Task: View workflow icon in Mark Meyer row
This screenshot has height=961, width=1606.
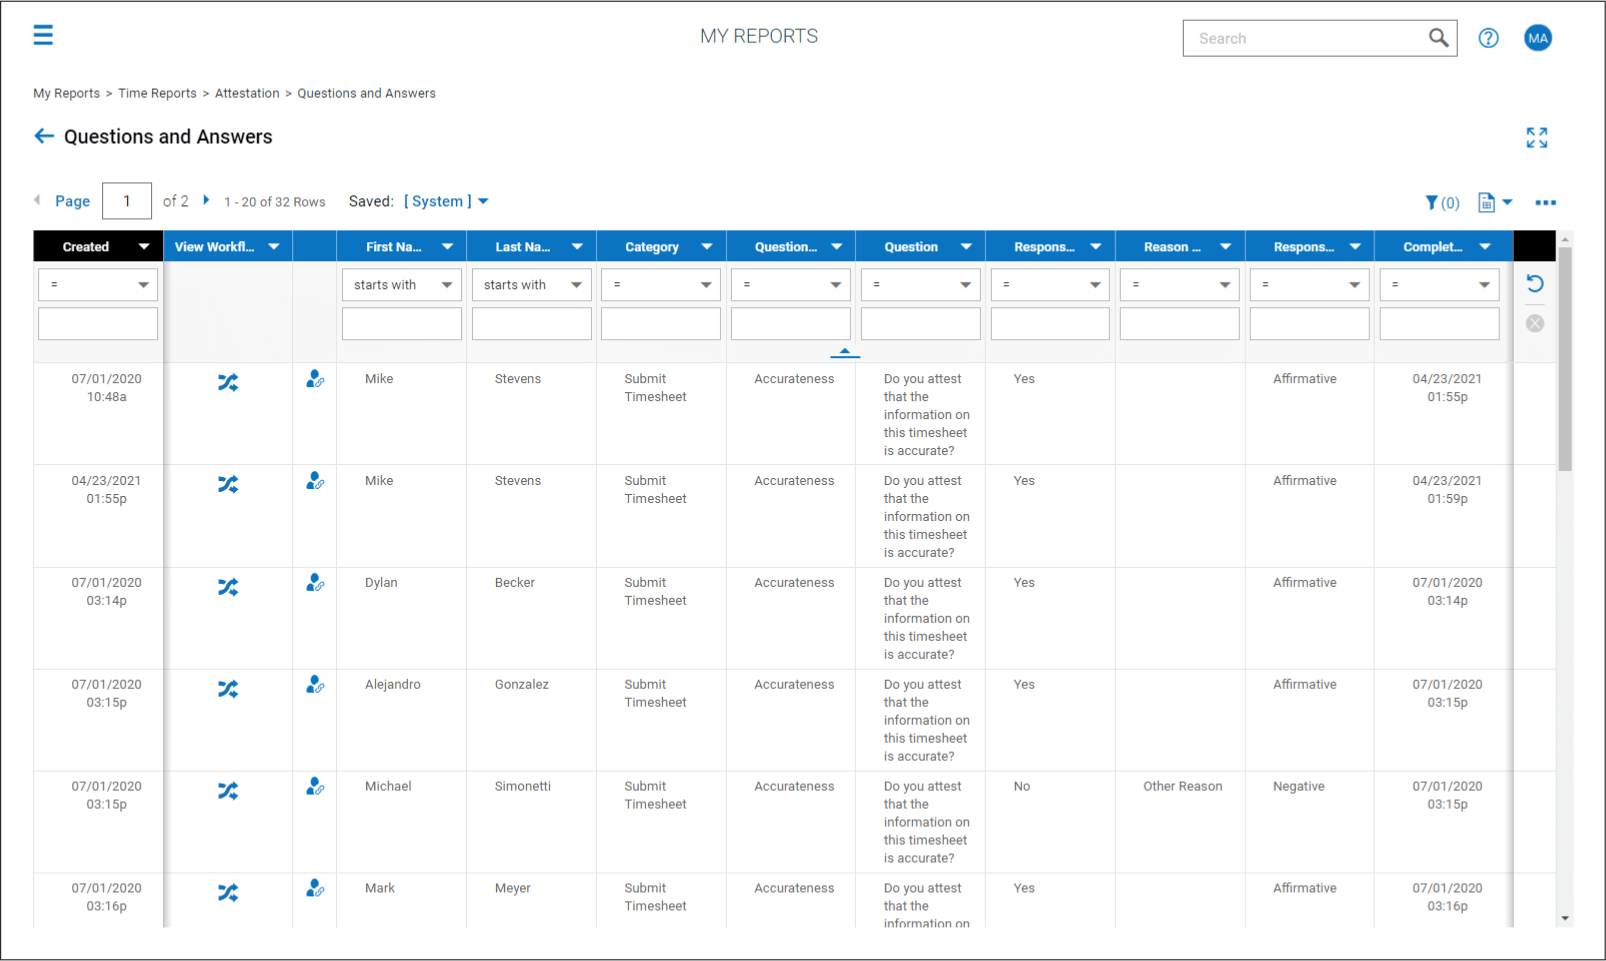Action: click(x=228, y=892)
